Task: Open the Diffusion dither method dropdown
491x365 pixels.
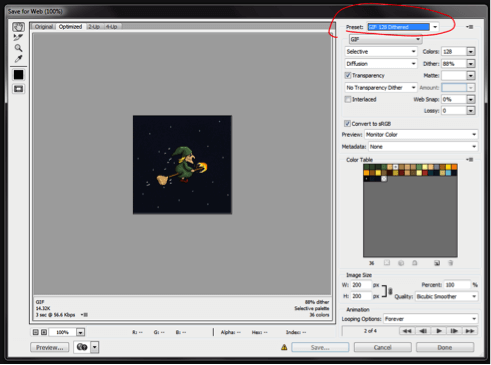Action: (x=381, y=64)
